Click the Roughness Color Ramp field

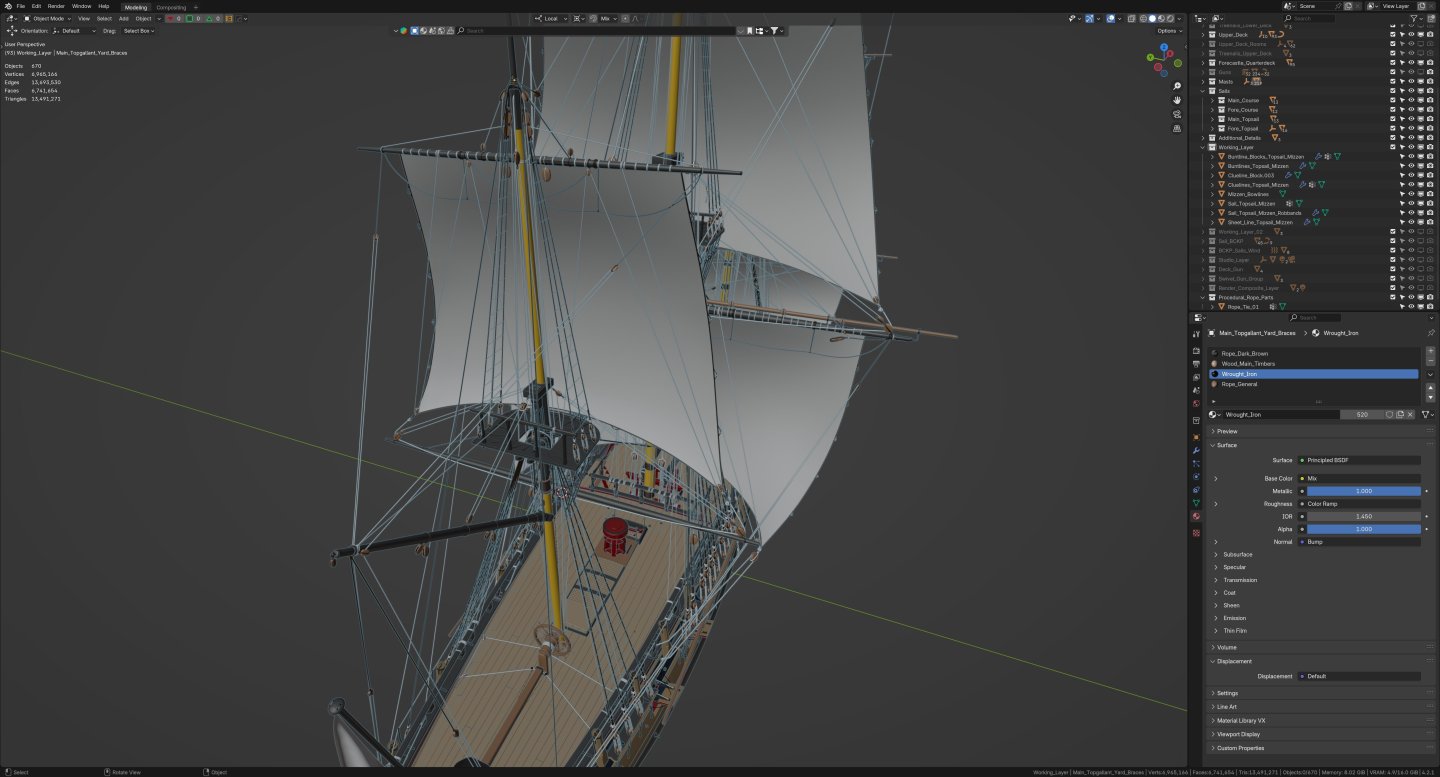click(1359, 504)
